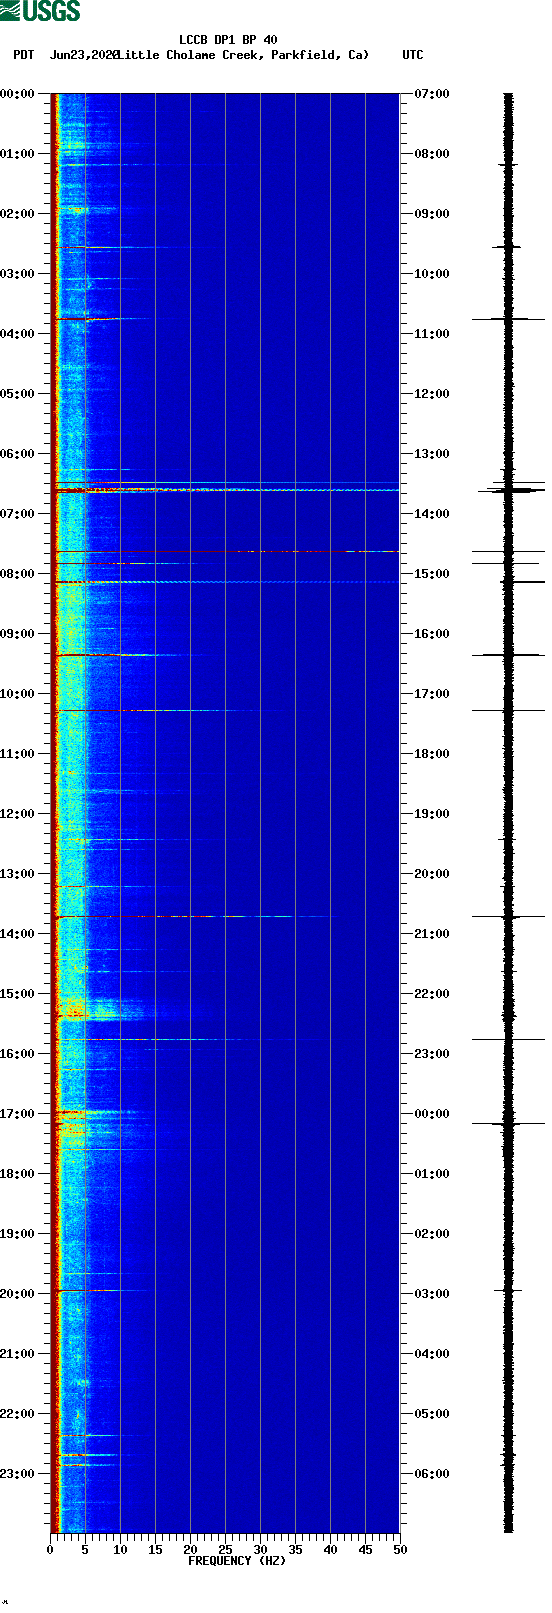This screenshot has width=552, height=1613.
Task: Click the 13:00 PDT time label on left axis
Action: (x=18, y=874)
